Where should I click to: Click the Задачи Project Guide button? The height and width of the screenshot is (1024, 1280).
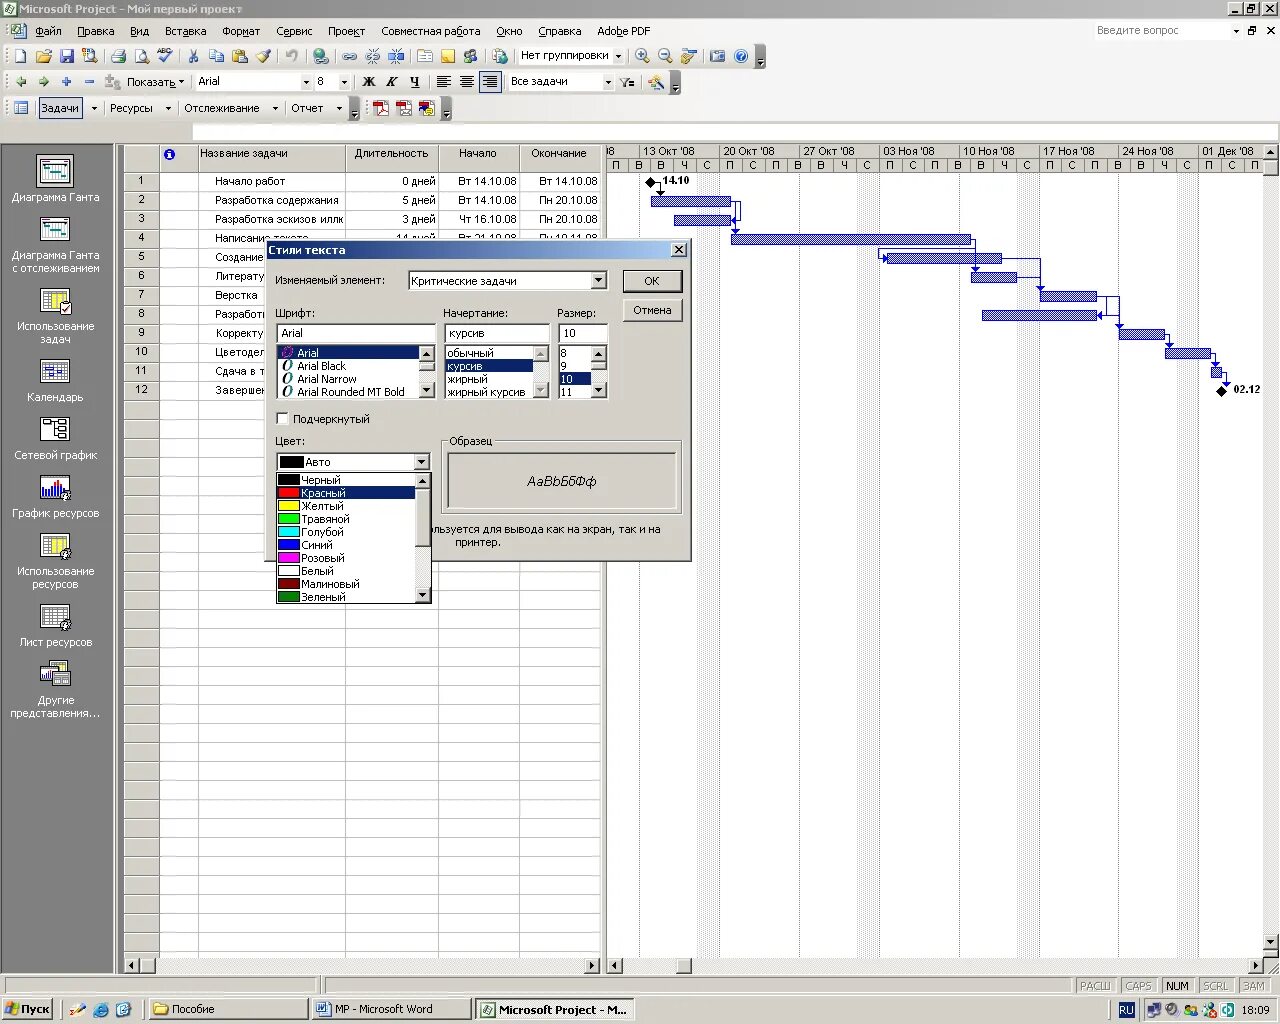click(x=60, y=108)
